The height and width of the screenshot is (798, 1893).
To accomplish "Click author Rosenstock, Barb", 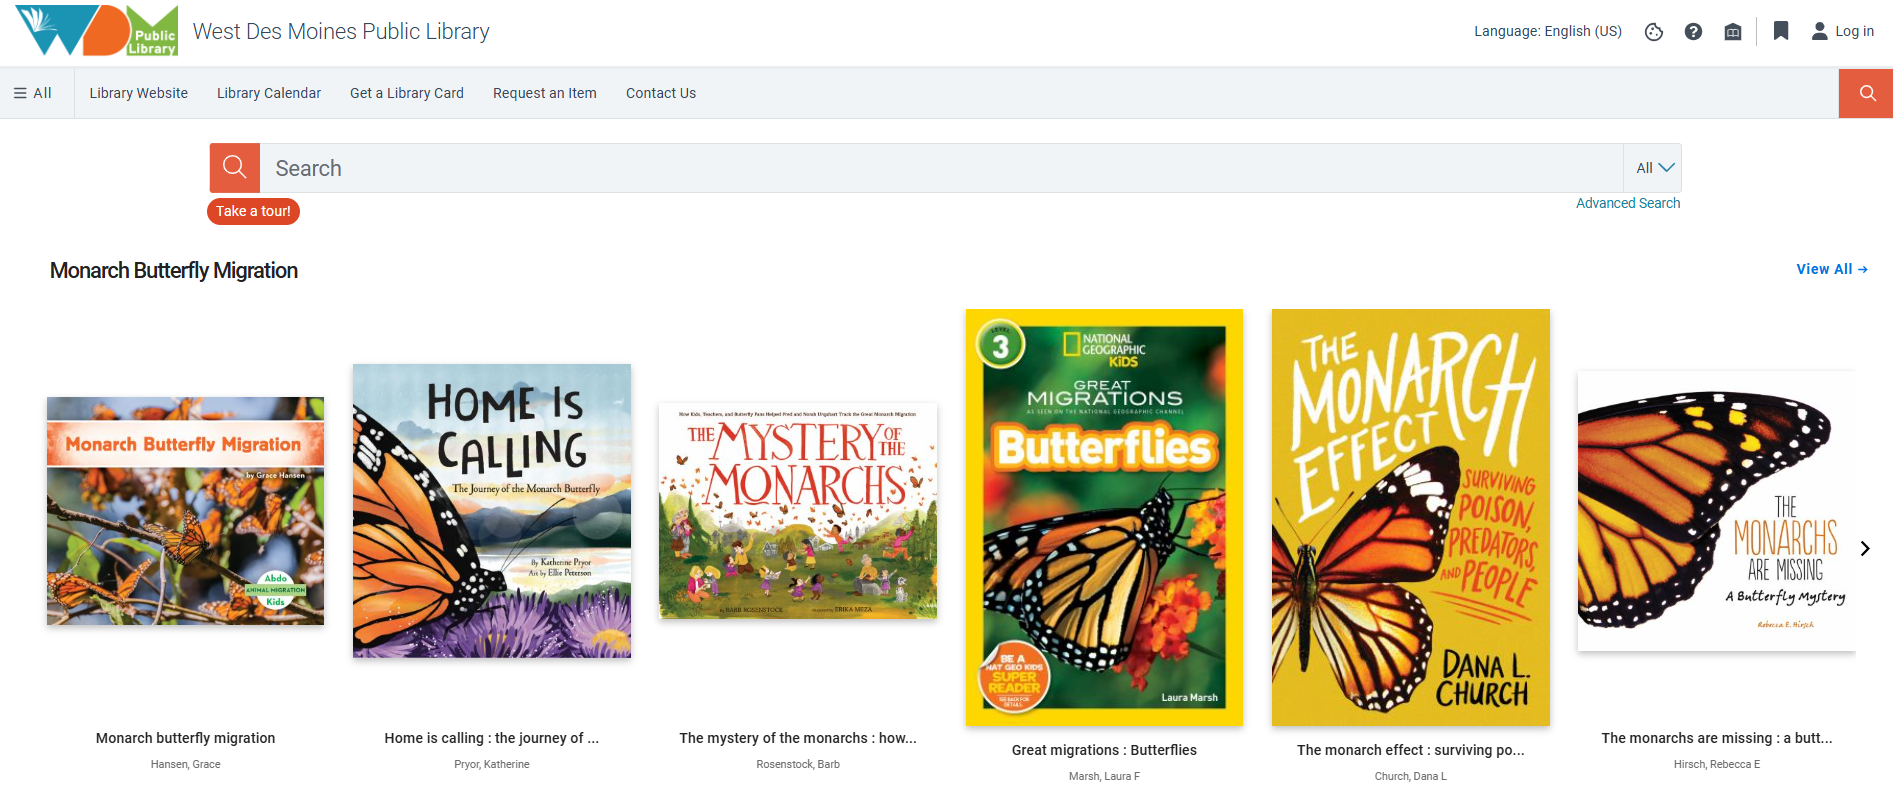I will [x=798, y=764].
